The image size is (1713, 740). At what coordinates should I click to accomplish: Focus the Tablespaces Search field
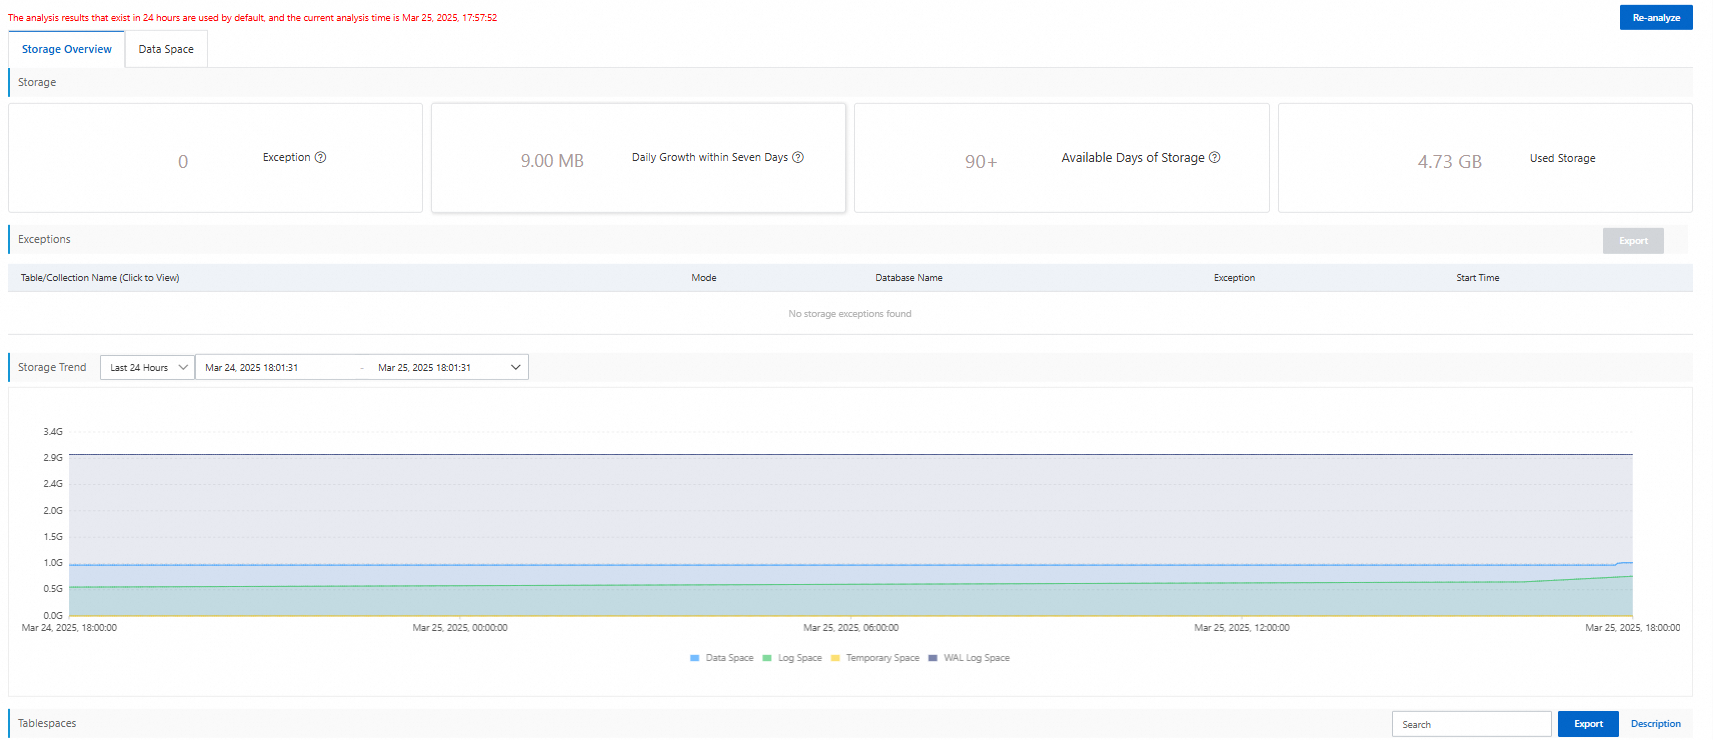pos(1472,724)
